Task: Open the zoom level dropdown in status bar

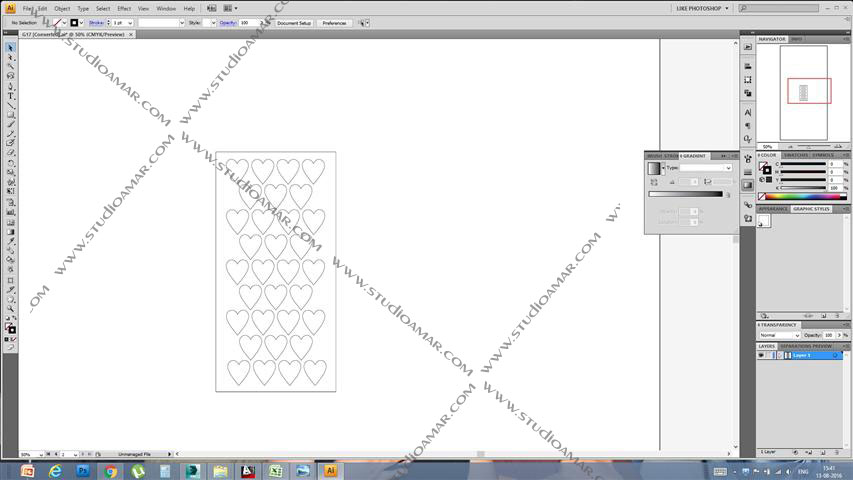Action: coord(41,454)
